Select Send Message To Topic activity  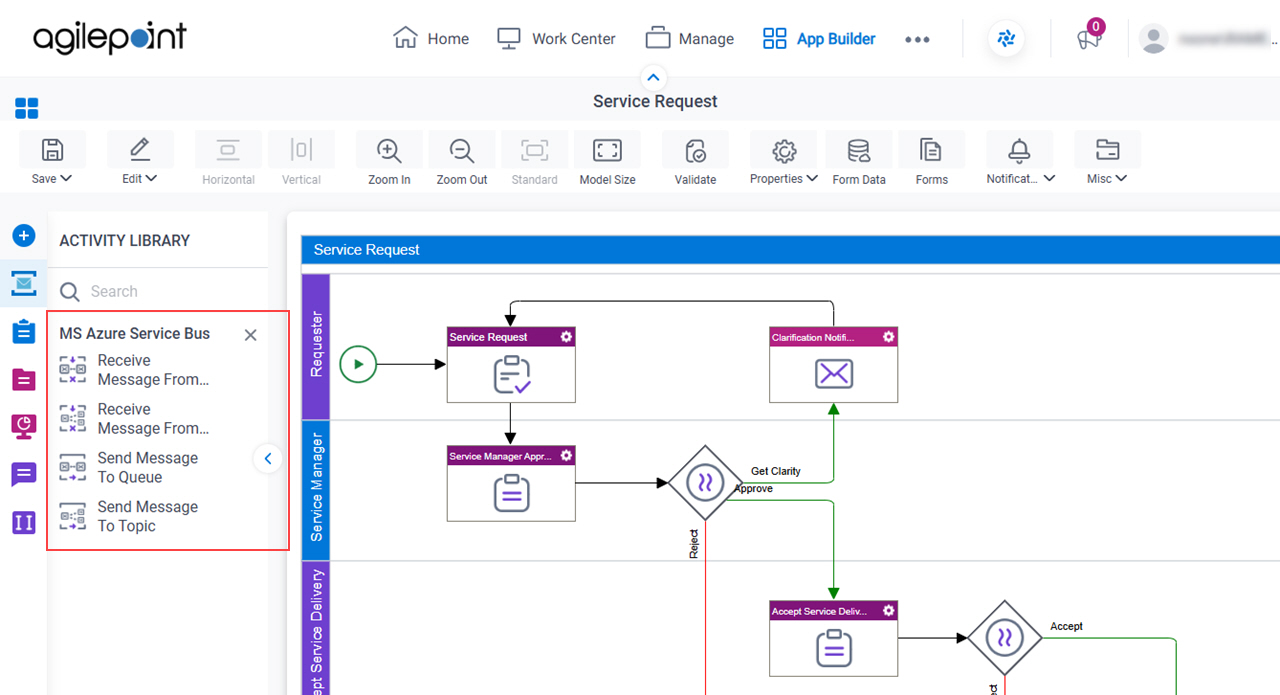coord(129,517)
